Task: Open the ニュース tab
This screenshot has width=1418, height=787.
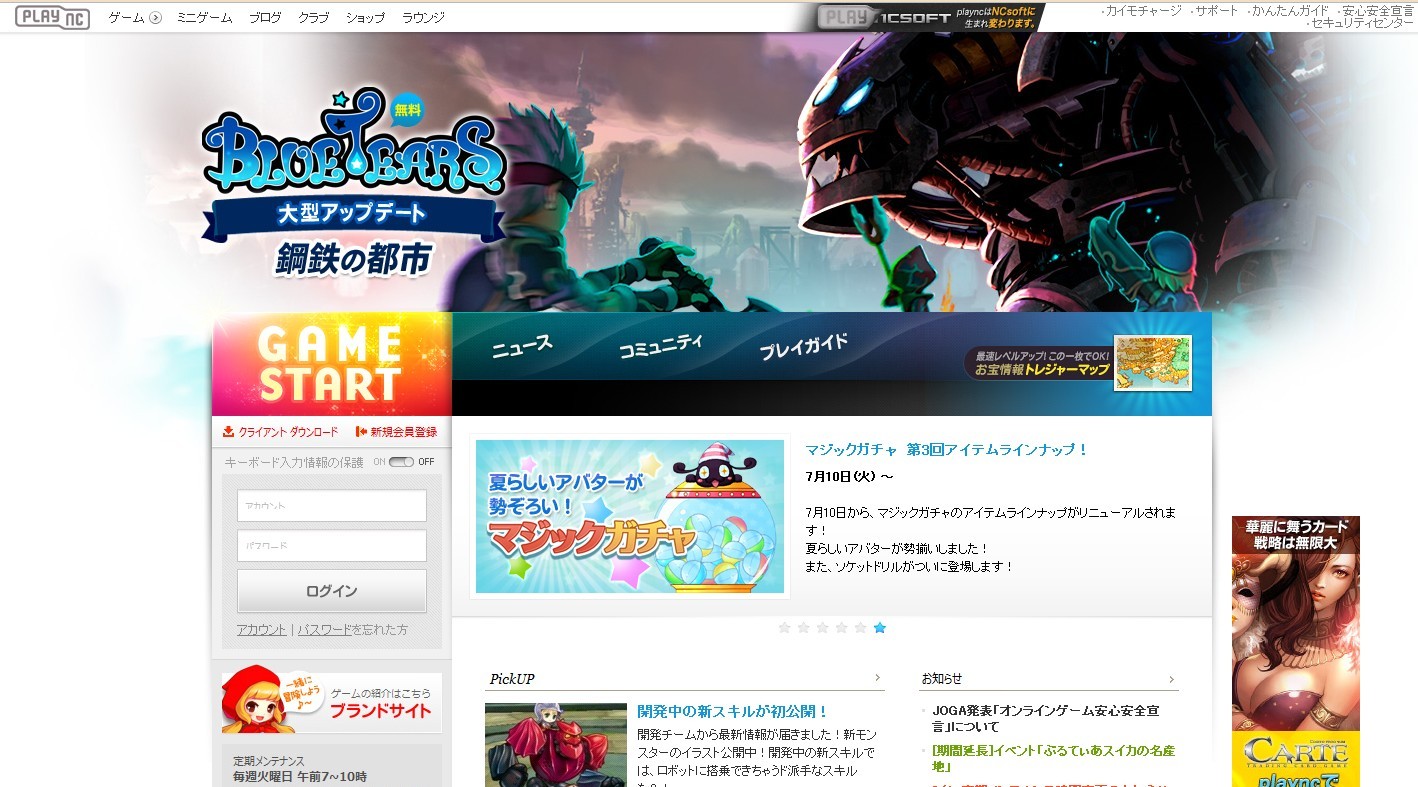Action: [x=521, y=346]
